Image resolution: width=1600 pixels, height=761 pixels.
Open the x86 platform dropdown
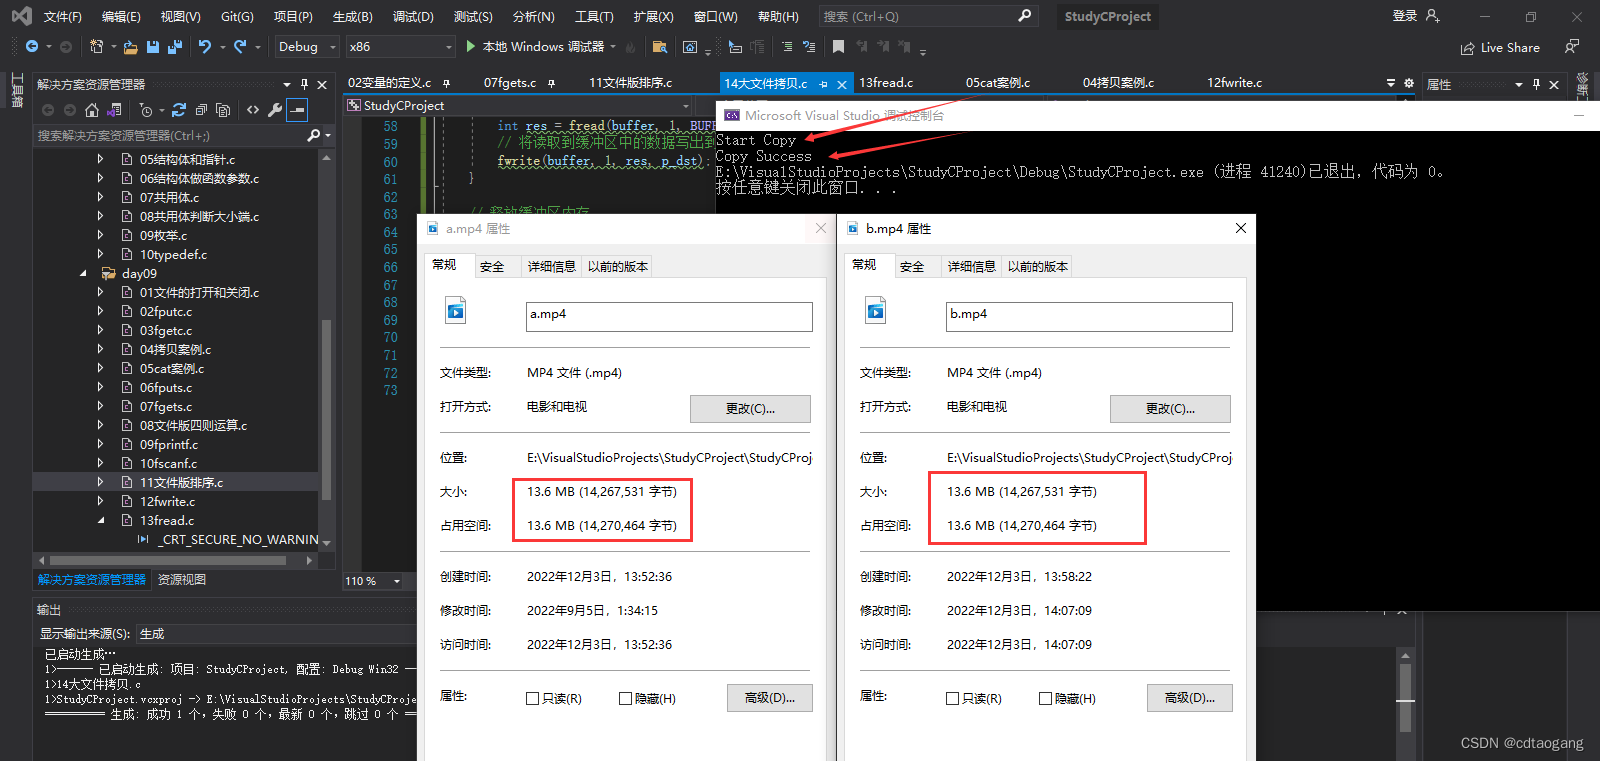click(401, 47)
